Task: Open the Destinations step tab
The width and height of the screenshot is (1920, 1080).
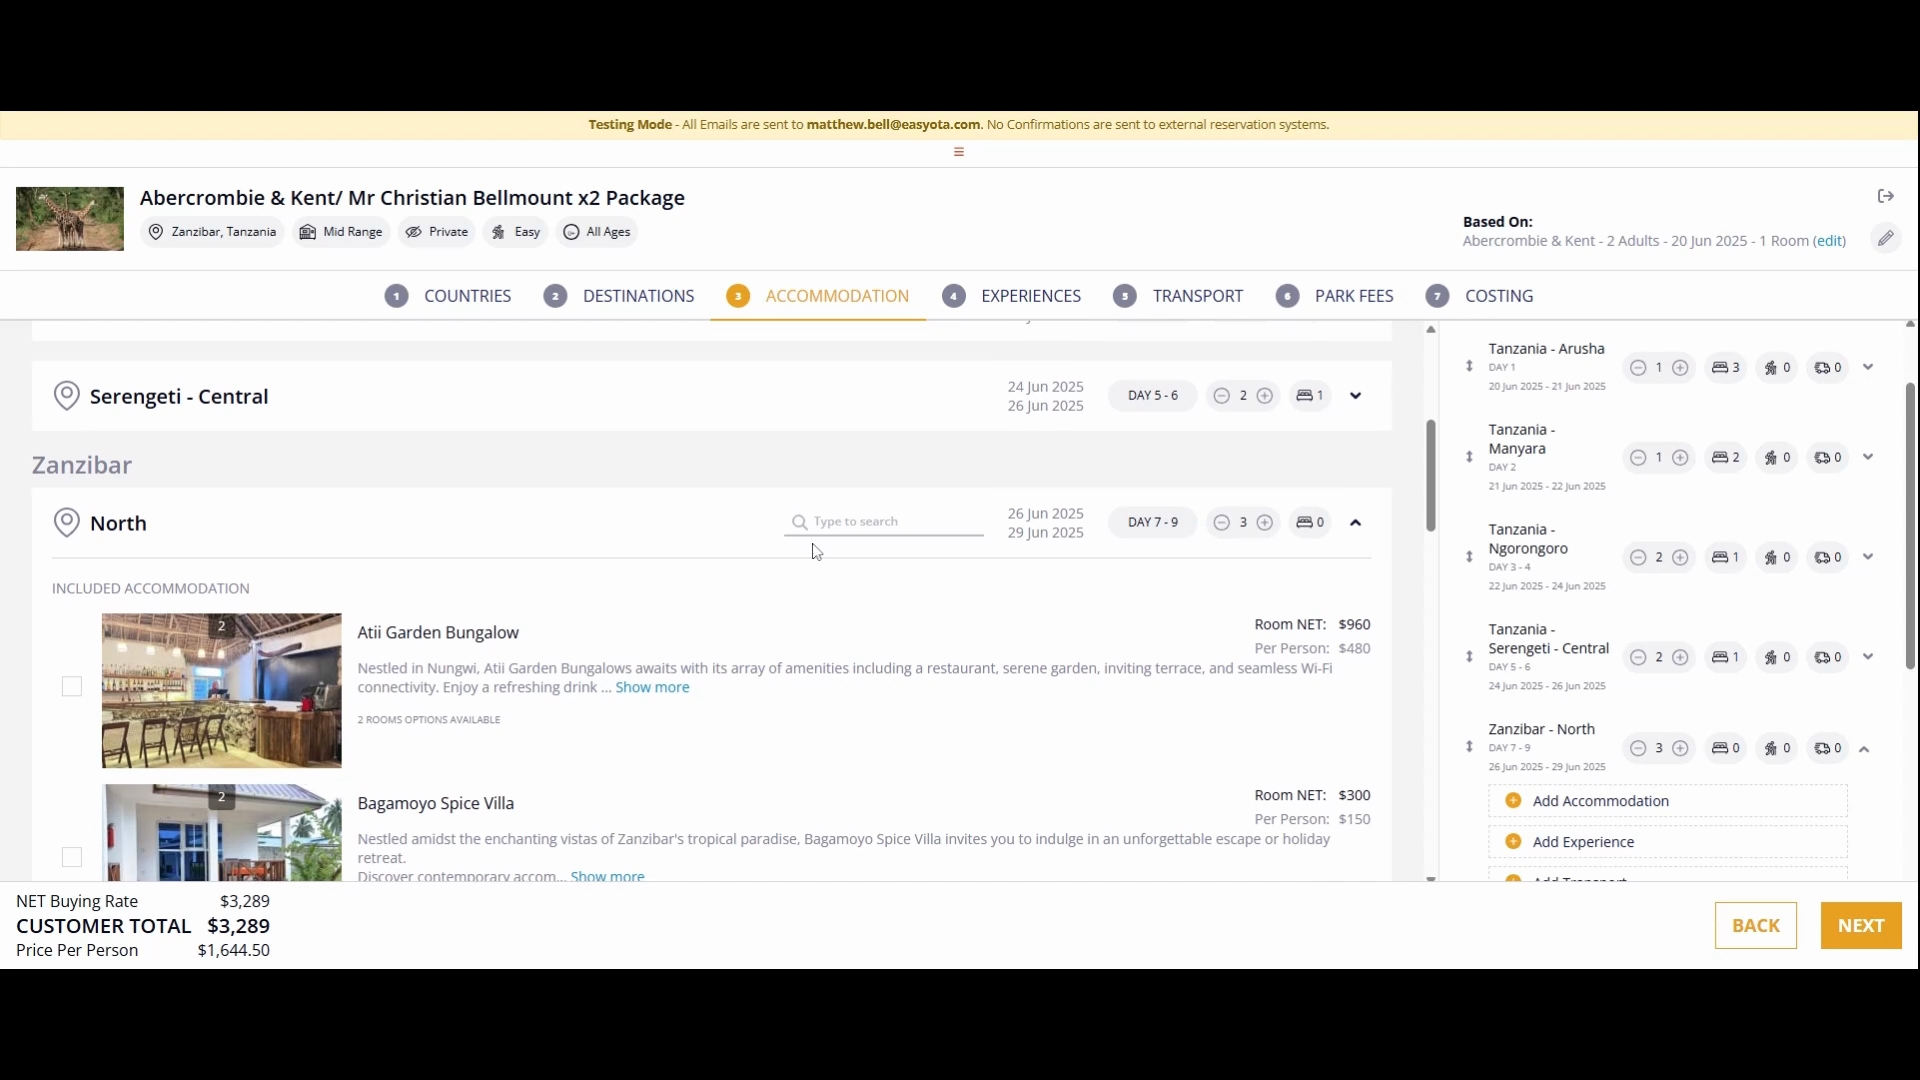Action: pos(619,296)
